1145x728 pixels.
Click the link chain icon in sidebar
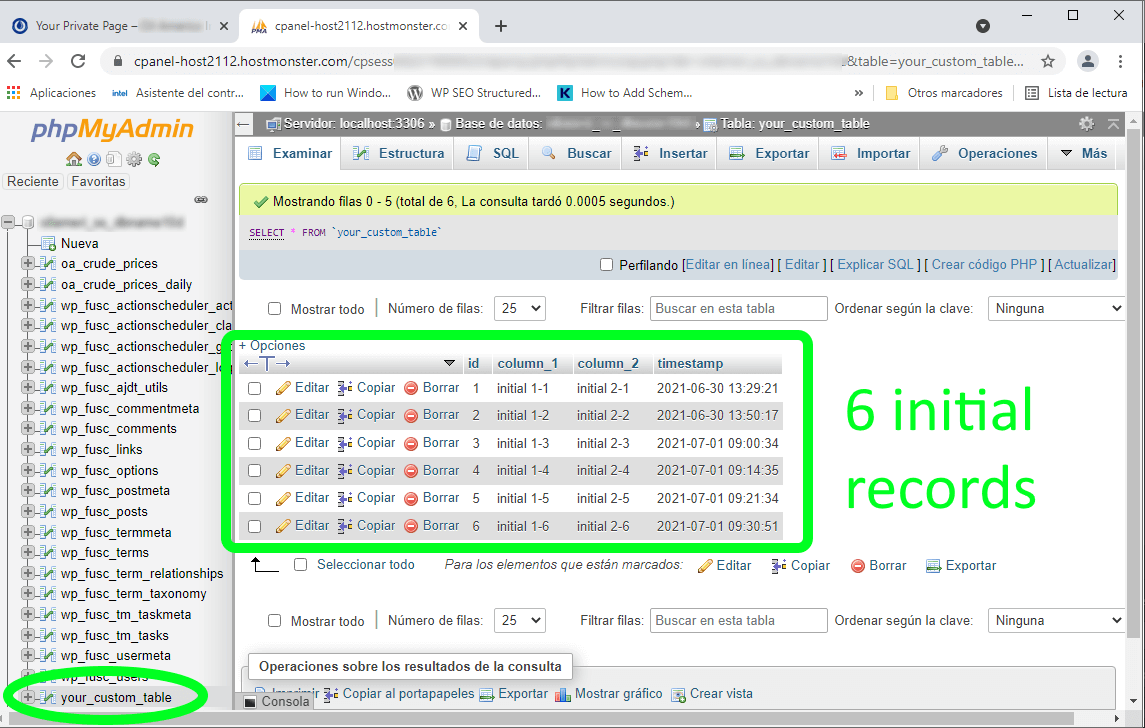coord(201,199)
